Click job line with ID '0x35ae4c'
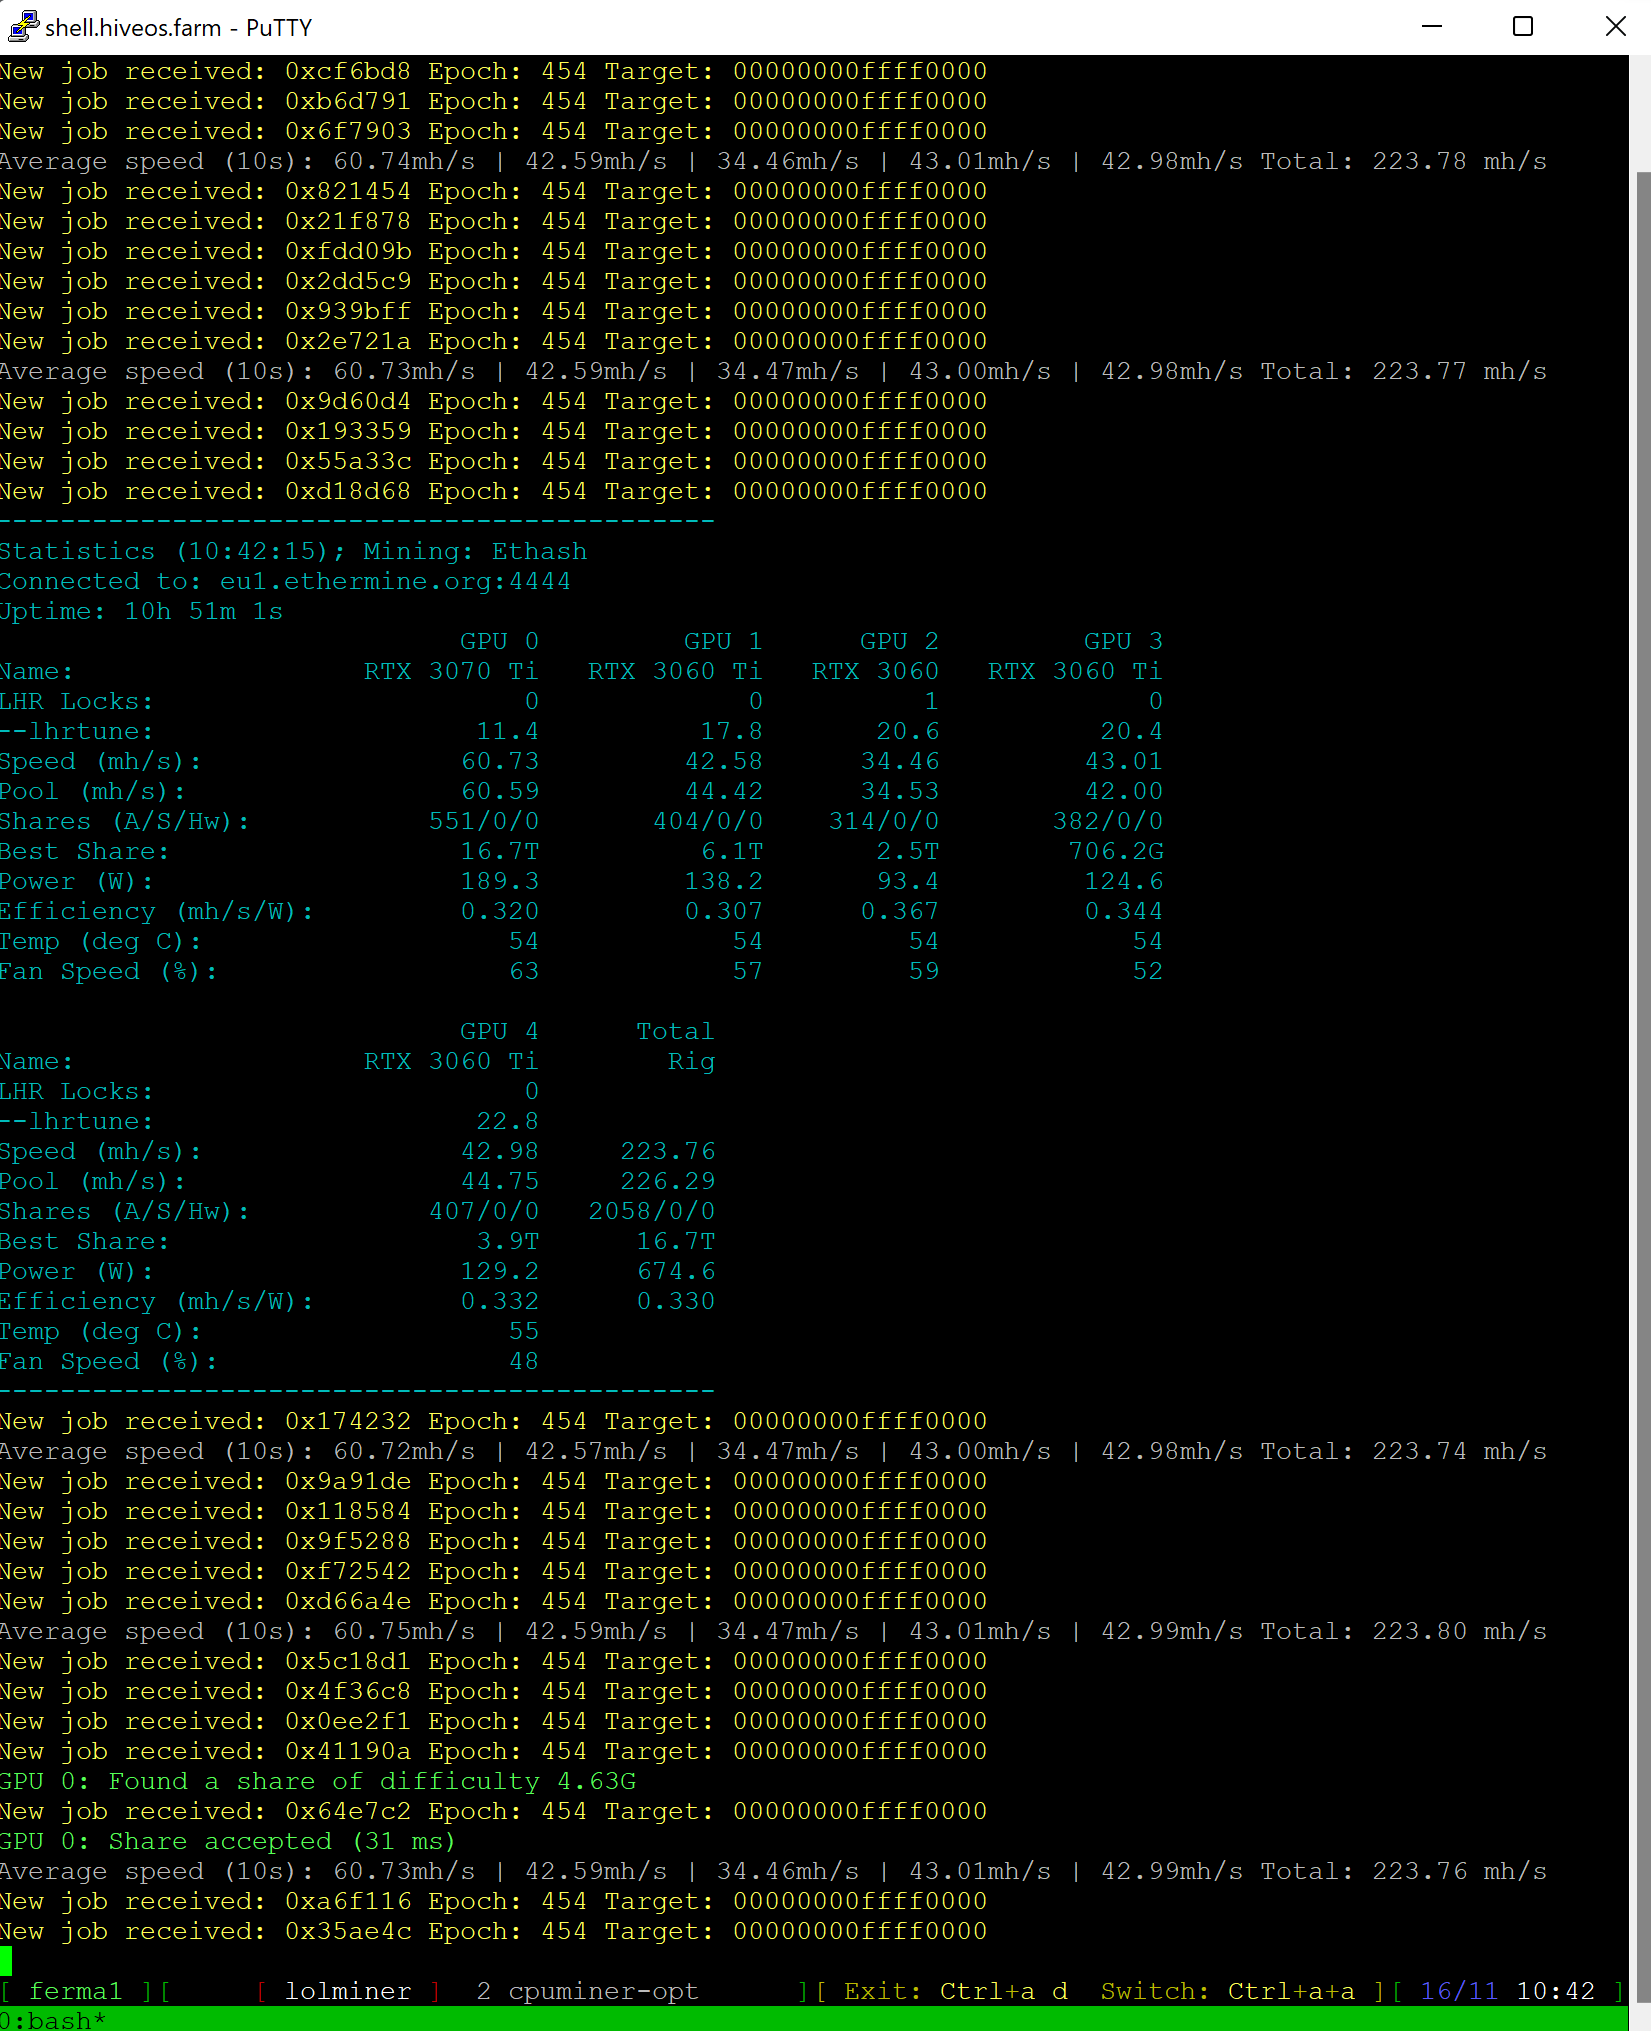The height and width of the screenshot is (2031, 1651). pos(493,1932)
